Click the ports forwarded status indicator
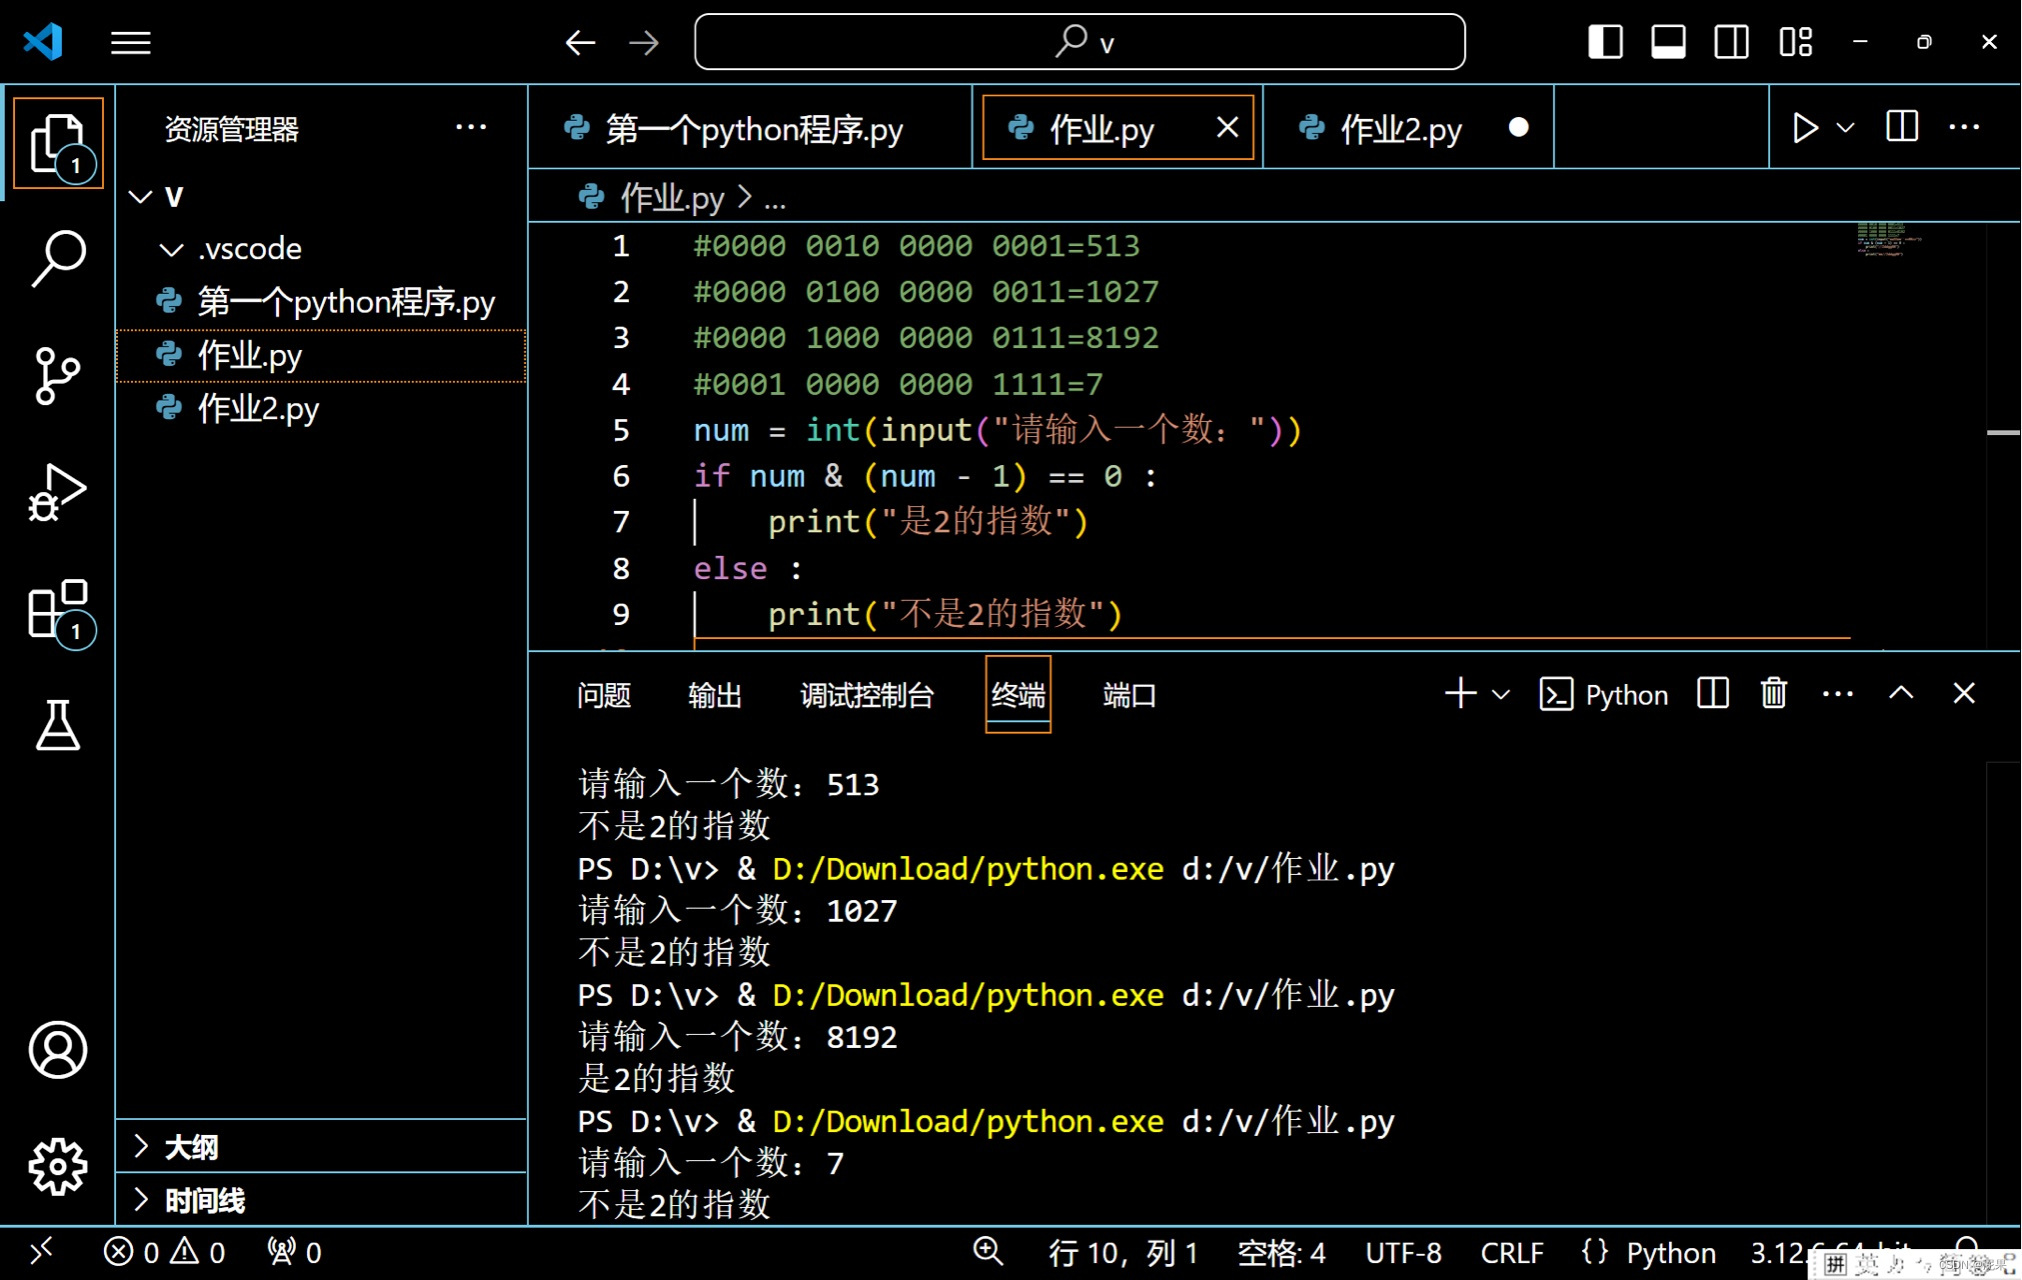Image resolution: width=2022 pixels, height=1280 pixels. pyautogui.click(x=294, y=1252)
